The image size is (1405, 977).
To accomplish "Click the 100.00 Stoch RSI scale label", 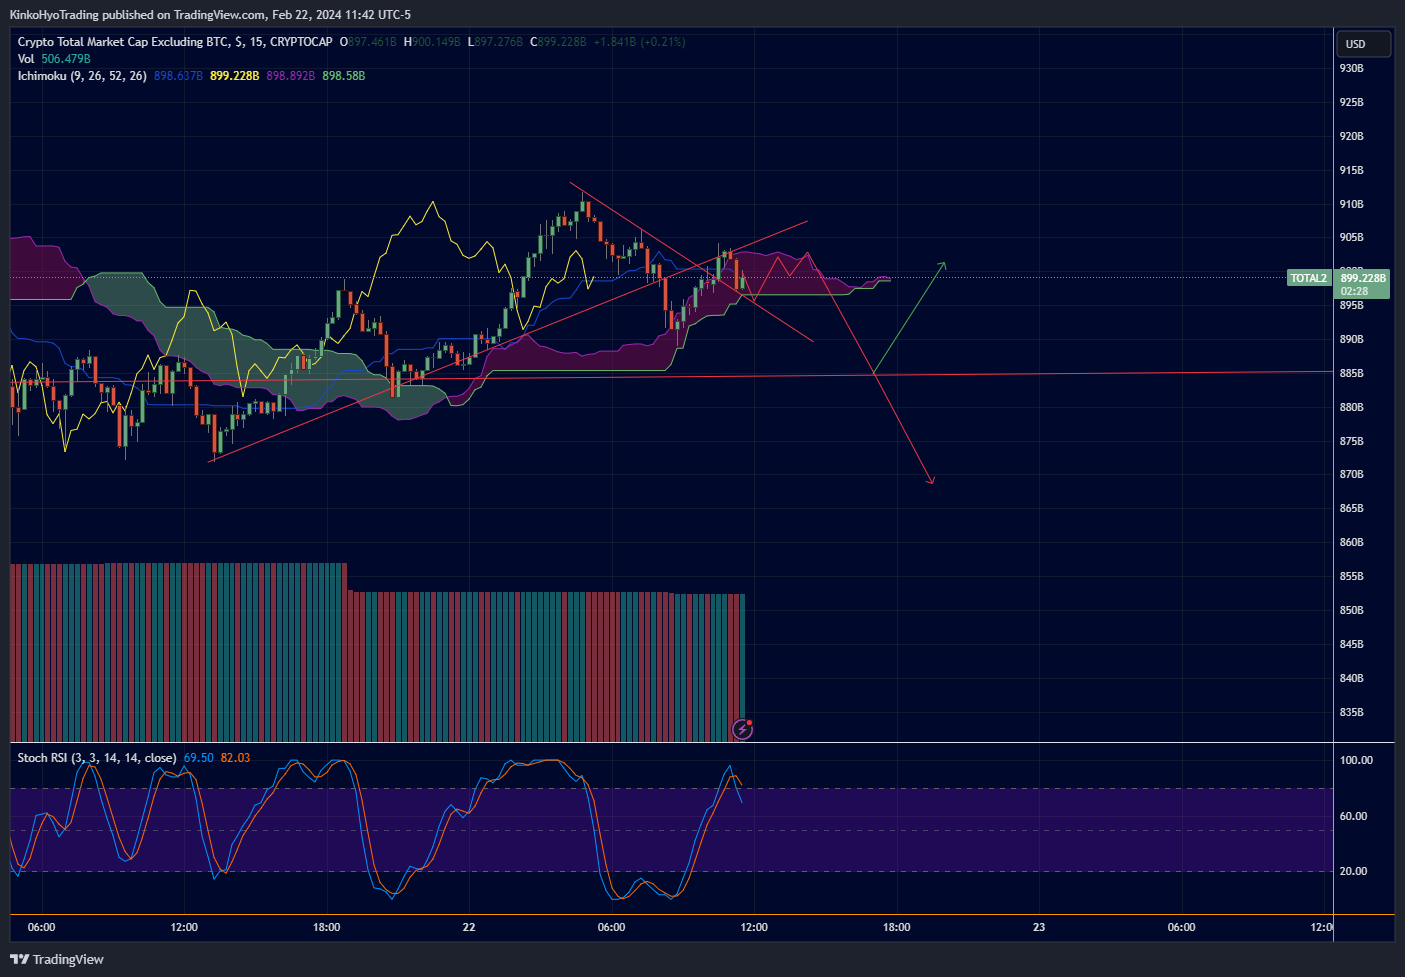I will pos(1356,760).
